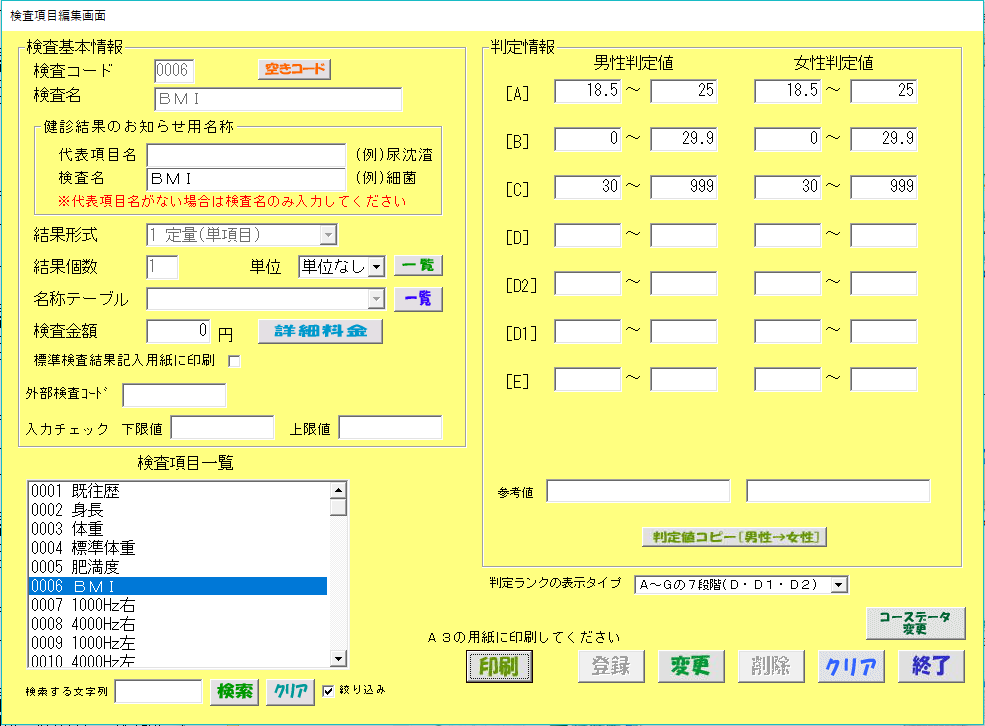Toggle 標準検査結果記入用紙に印刷 checkbox
Image resolution: width=985 pixels, height=726 pixels.
(x=235, y=360)
